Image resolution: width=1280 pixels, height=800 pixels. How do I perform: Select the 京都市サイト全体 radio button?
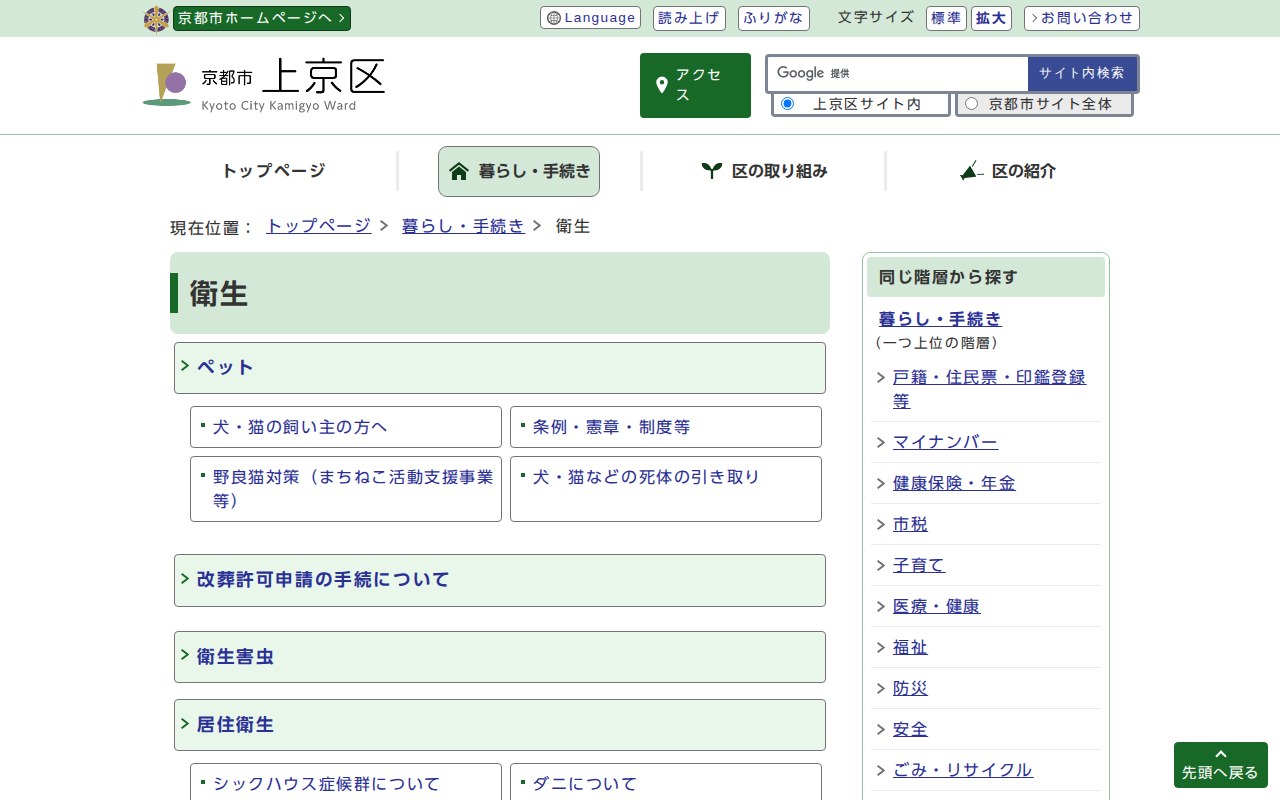click(x=971, y=104)
